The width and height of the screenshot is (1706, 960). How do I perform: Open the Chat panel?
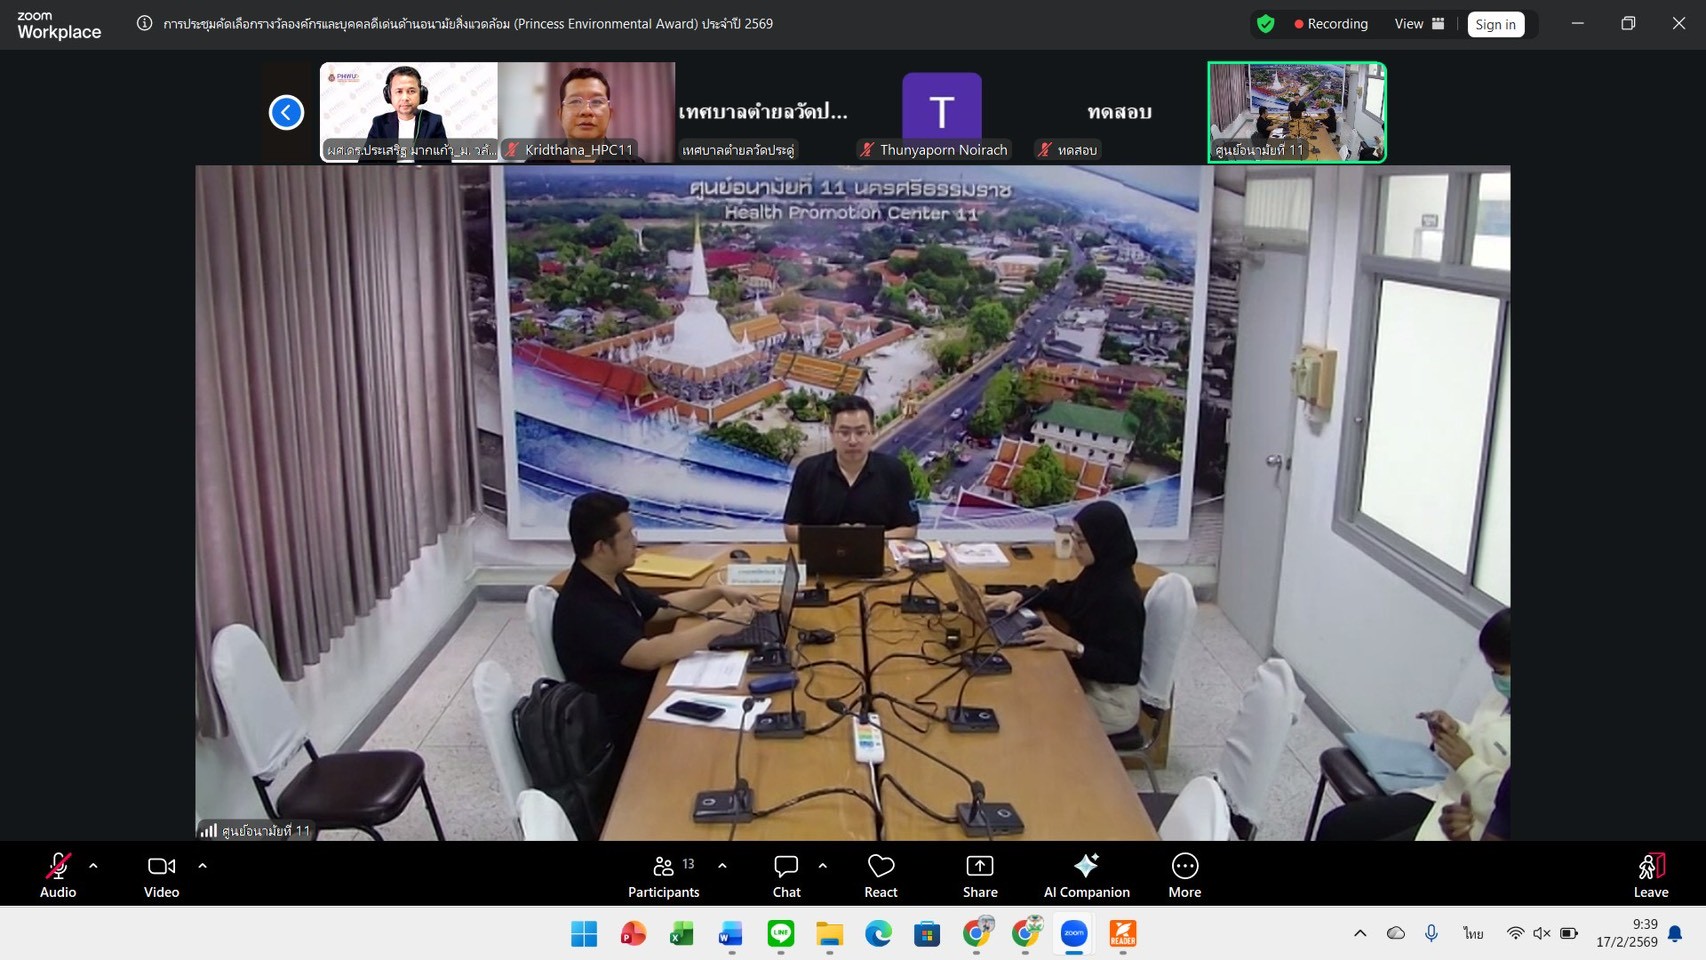tap(786, 875)
